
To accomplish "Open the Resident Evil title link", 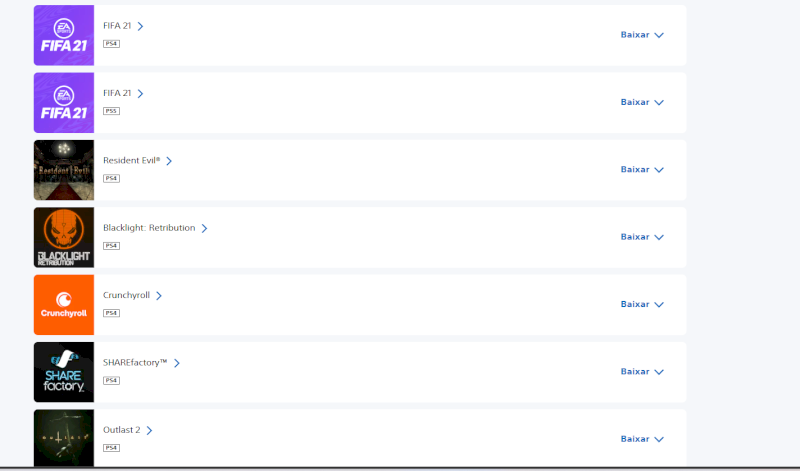I will pos(132,160).
